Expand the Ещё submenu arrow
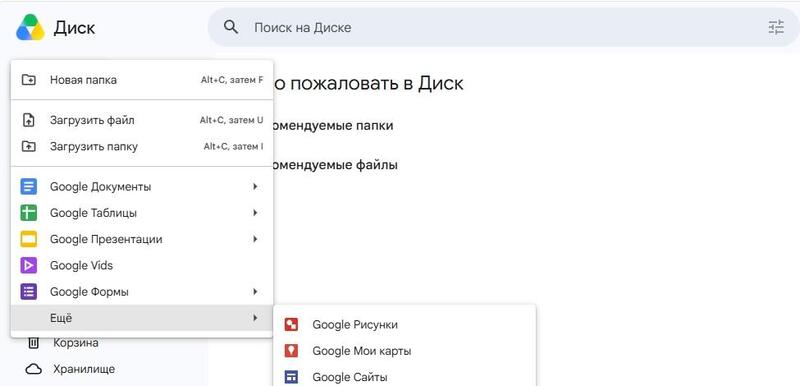The width and height of the screenshot is (800, 386). [x=255, y=318]
